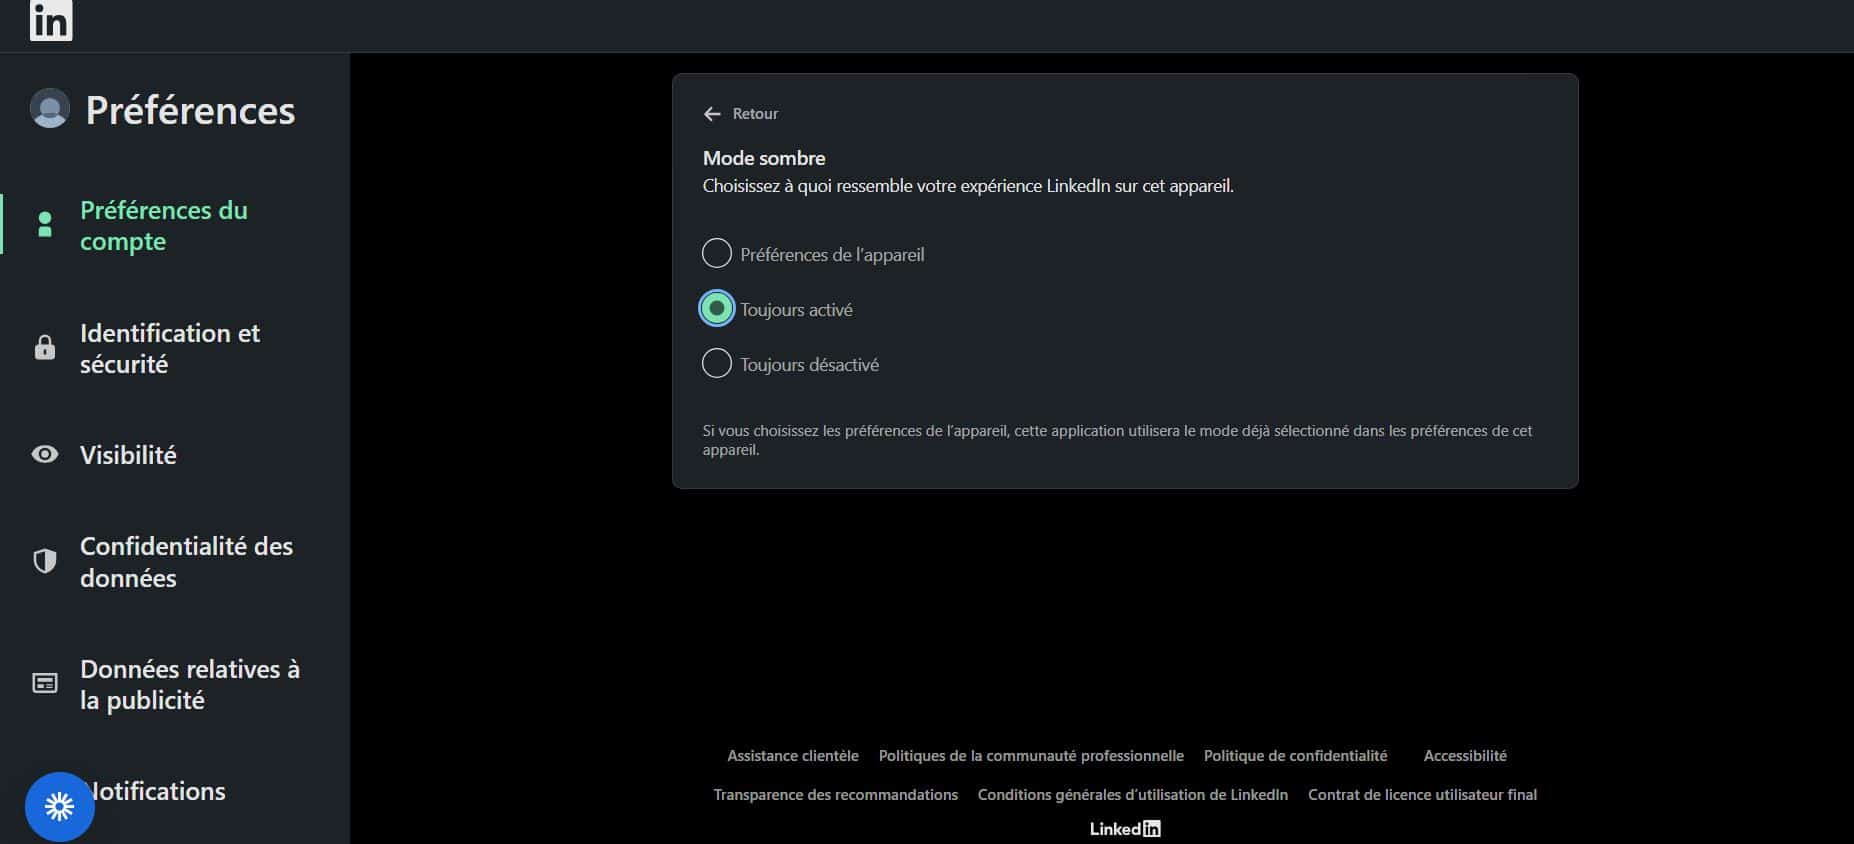Viewport: 1854px width, 844px height.
Task: Choose Toujours désactivé to disable dark mode
Action: 717,364
